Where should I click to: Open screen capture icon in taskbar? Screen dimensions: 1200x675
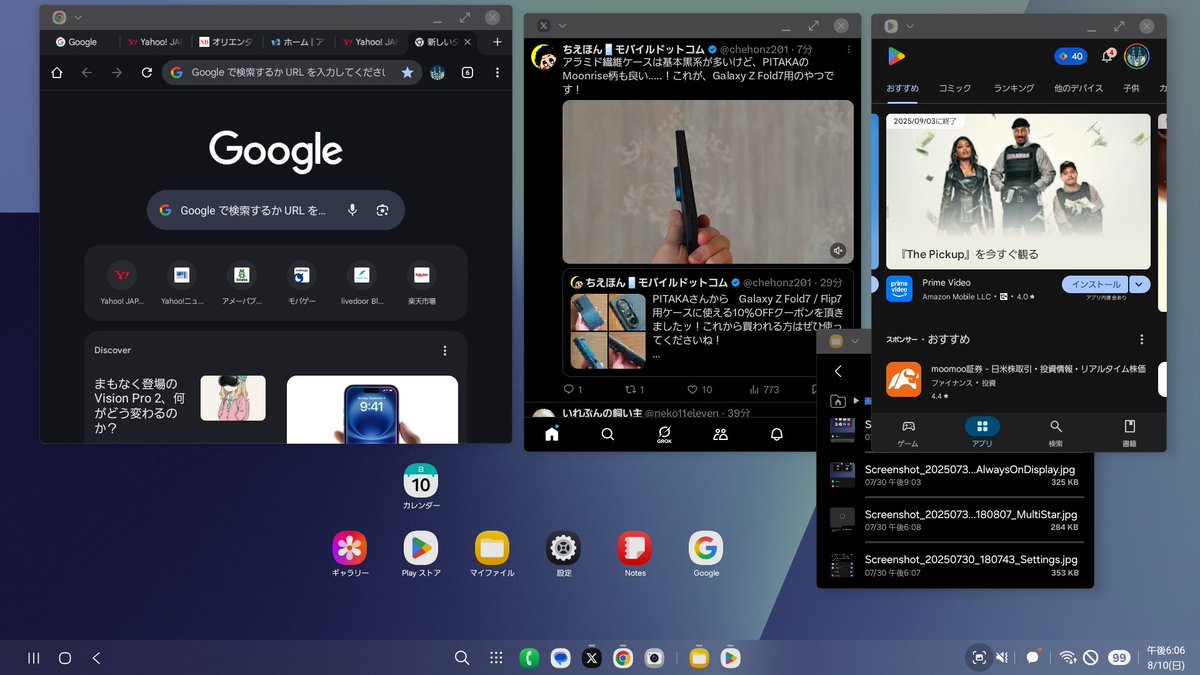pos(978,658)
